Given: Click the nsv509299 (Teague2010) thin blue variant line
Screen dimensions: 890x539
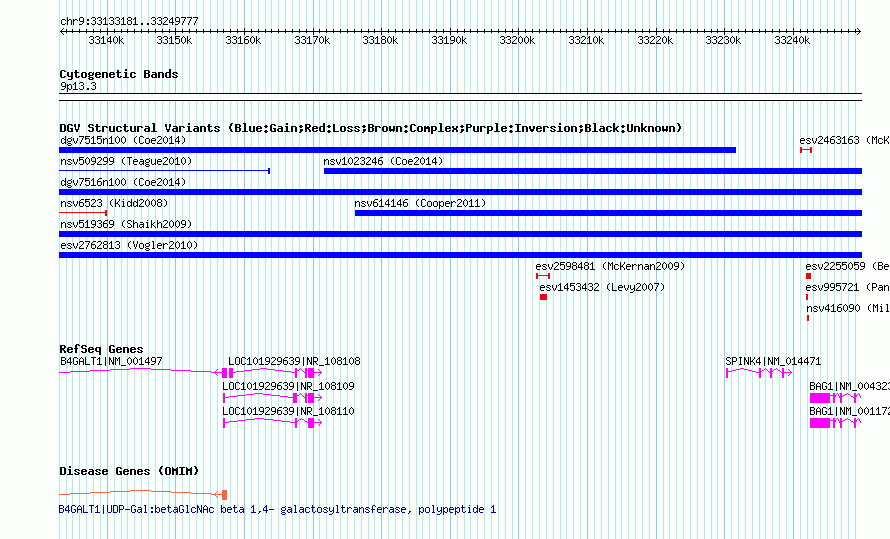Looking at the screenshot, I should [x=165, y=171].
